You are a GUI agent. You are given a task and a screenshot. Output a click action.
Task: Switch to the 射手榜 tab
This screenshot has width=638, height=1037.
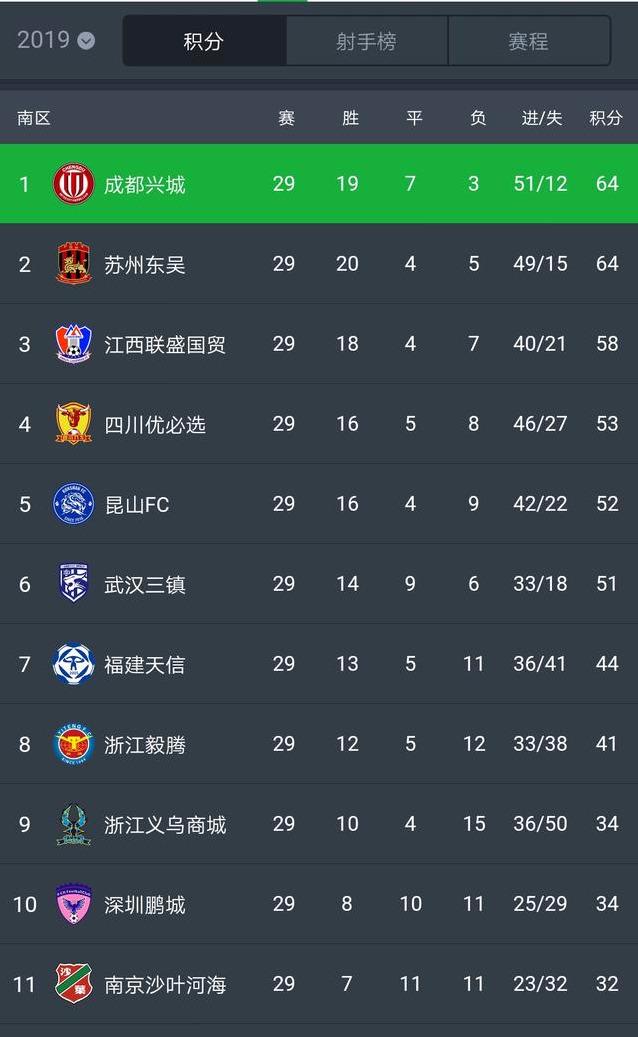[367, 41]
